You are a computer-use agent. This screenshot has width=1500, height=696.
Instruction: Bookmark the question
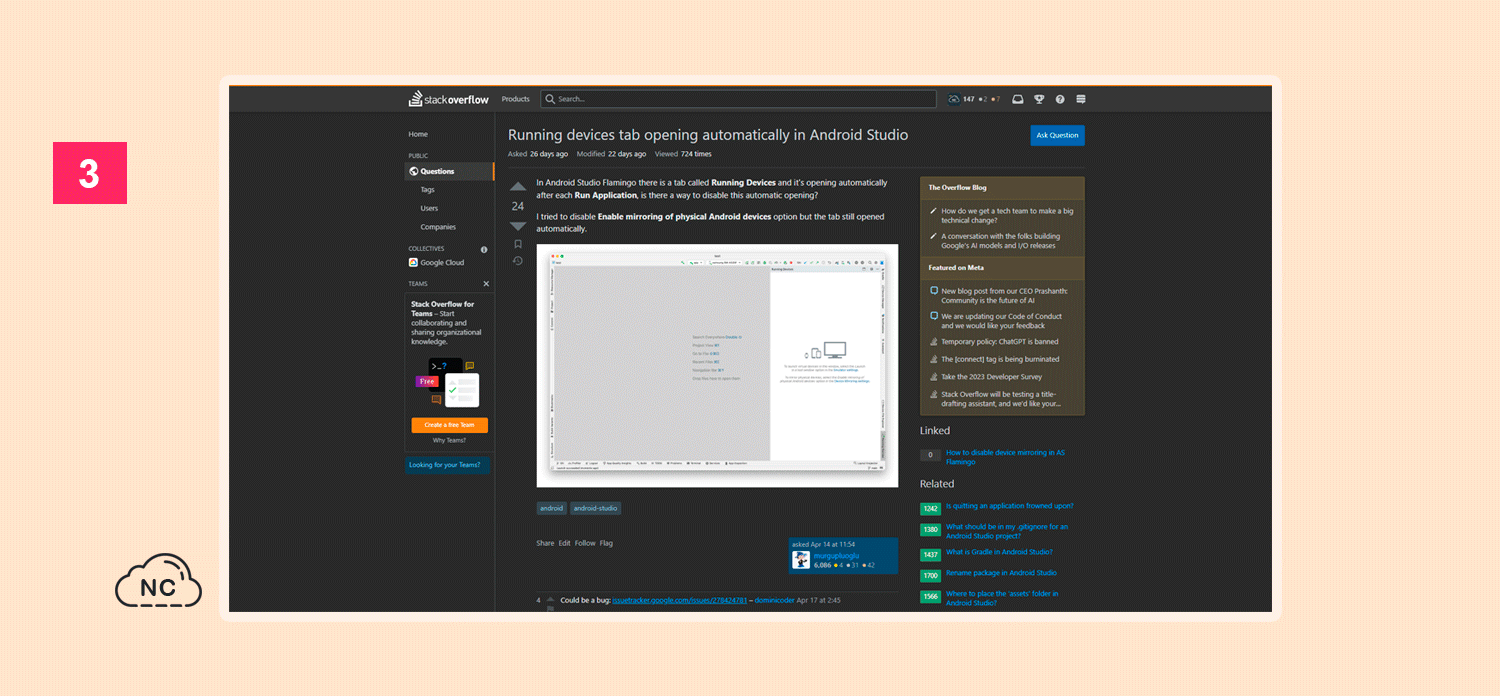click(518, 244)
